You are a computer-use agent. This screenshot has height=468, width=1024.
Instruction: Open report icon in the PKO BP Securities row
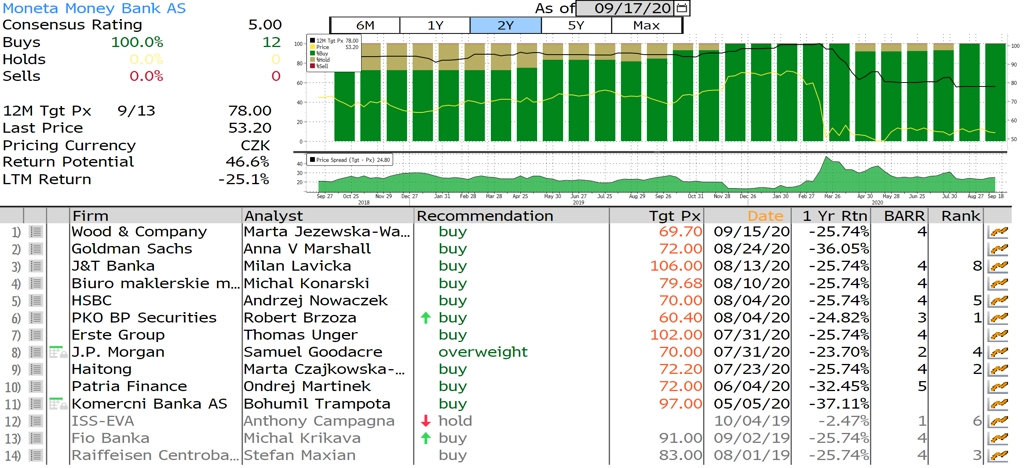[x=36, y=318]
